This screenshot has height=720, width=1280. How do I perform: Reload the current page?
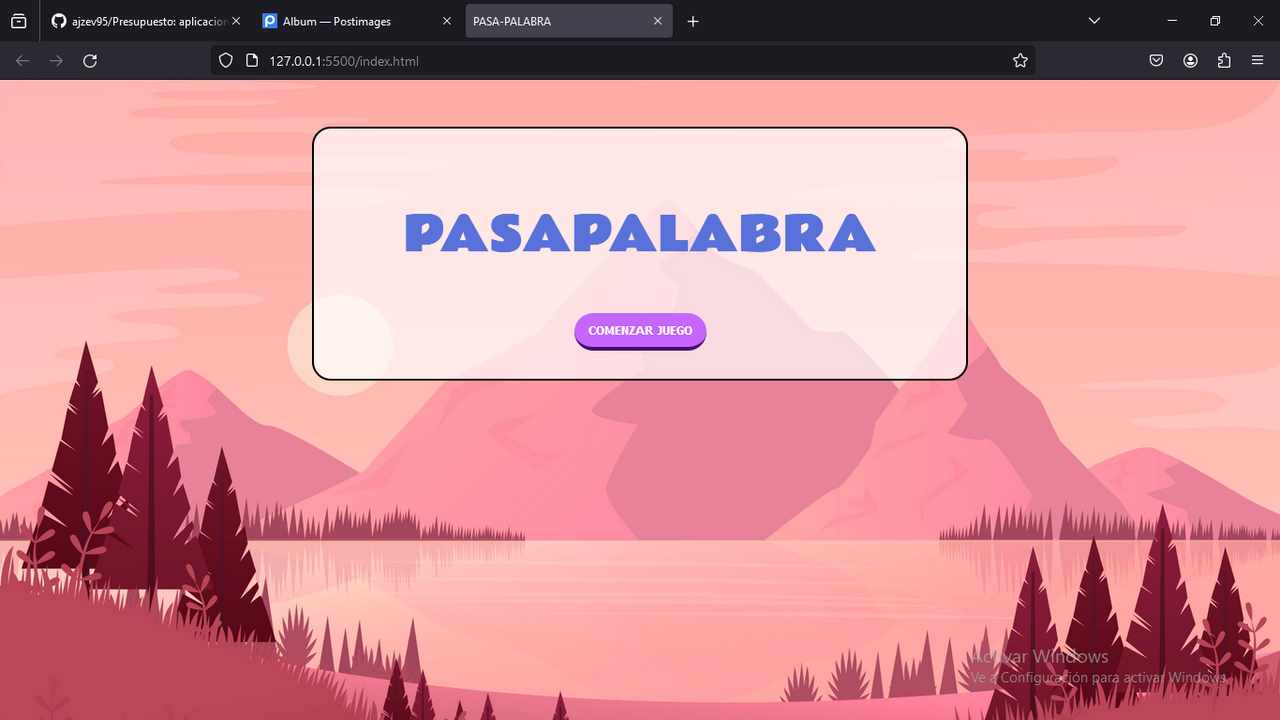tap(90, 61)
